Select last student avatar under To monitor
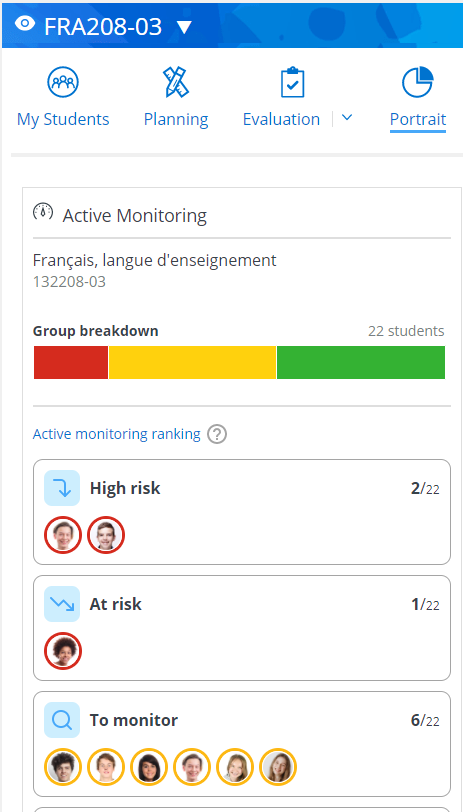This screenshot has height=812, width=463. click(278, 767)
